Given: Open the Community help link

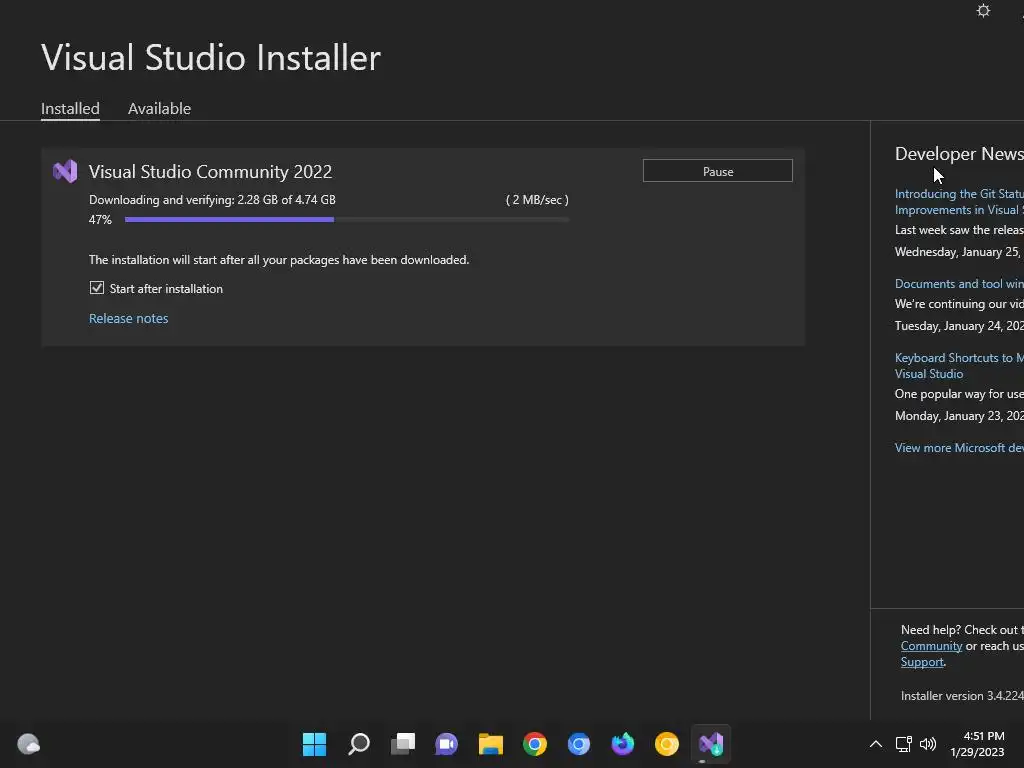Looking at the screenshot, I should tap(931, 646).
